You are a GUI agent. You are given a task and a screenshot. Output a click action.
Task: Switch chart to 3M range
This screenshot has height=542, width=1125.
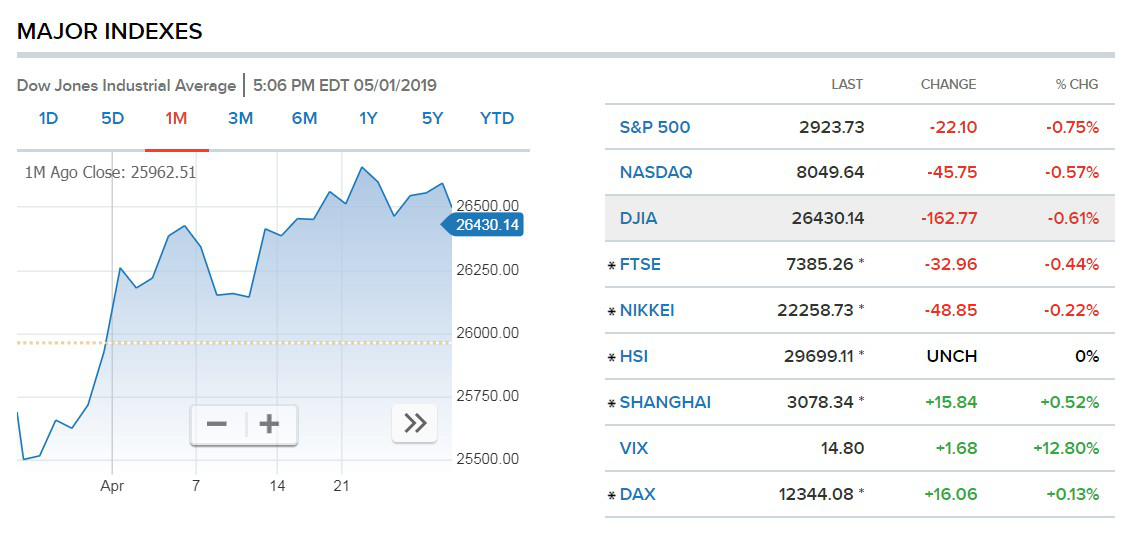point(240,118)
